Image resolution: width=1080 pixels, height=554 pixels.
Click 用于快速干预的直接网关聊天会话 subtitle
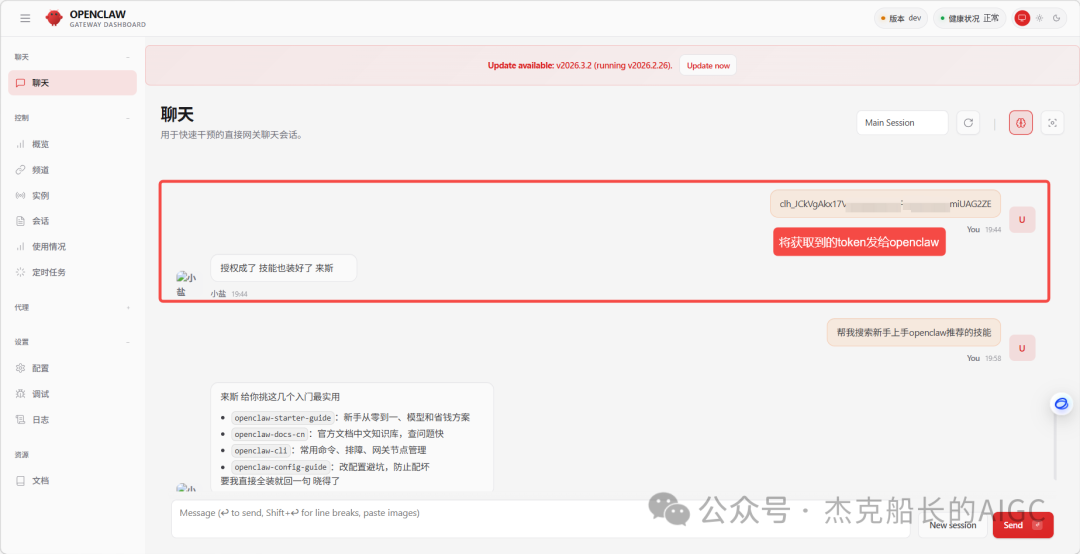click(x=232, y=135)
